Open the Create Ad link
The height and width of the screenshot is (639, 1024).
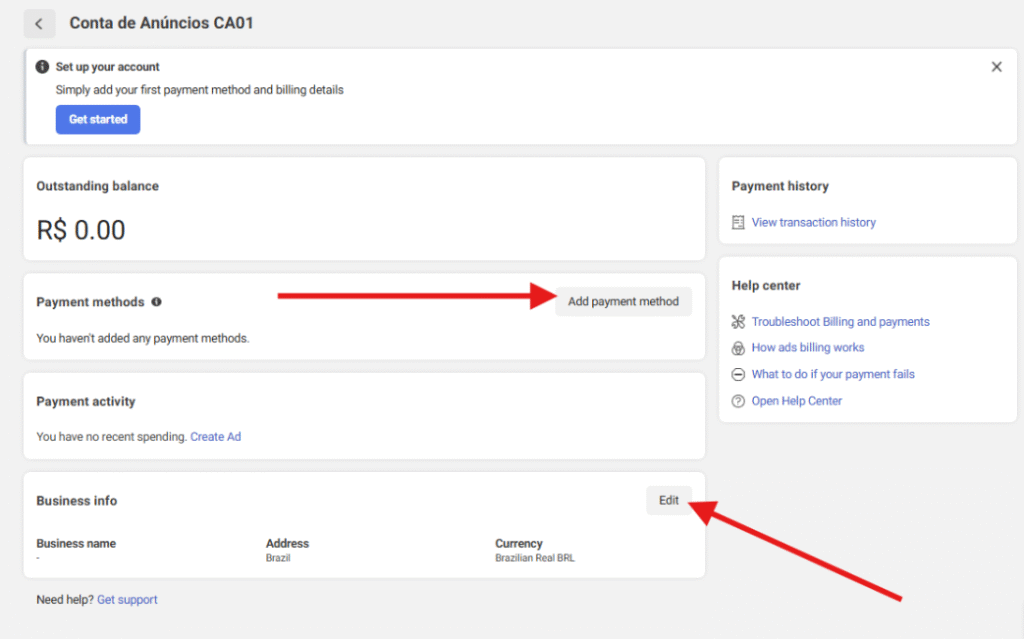coord(216,437)
